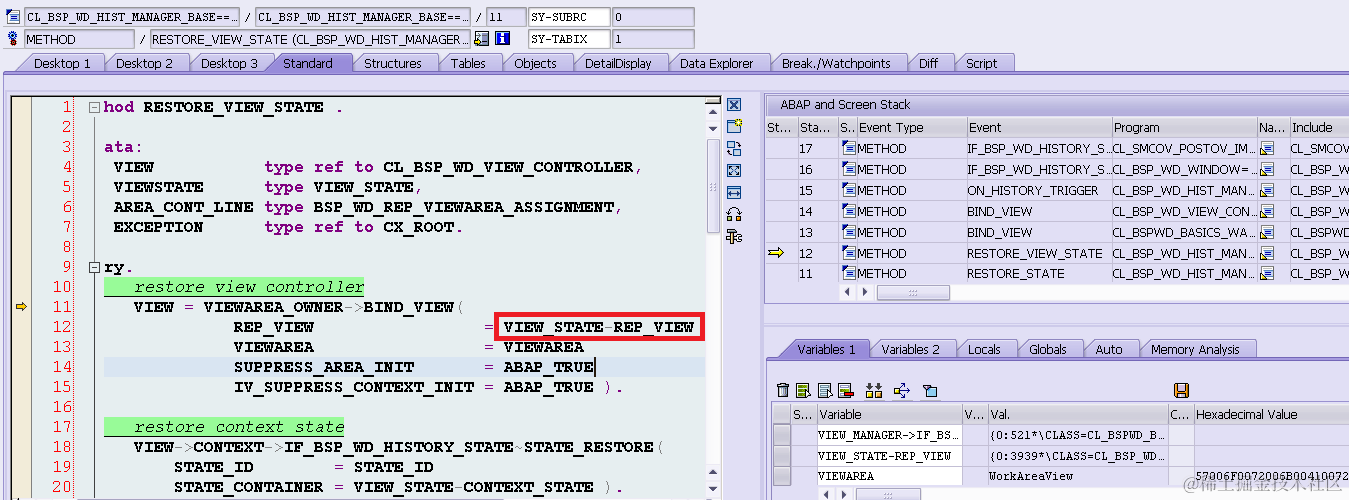This screenshot has width=1349, height=500.
Task: Click stack table horizontal scrollbar thumb
Action: coord(913,292)
